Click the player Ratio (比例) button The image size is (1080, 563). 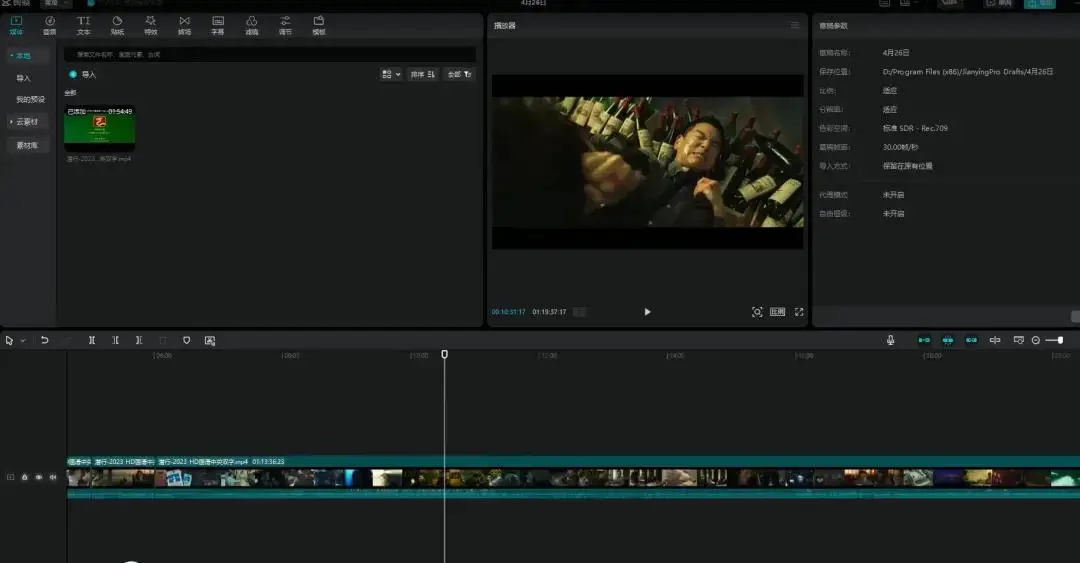(778, 312)
